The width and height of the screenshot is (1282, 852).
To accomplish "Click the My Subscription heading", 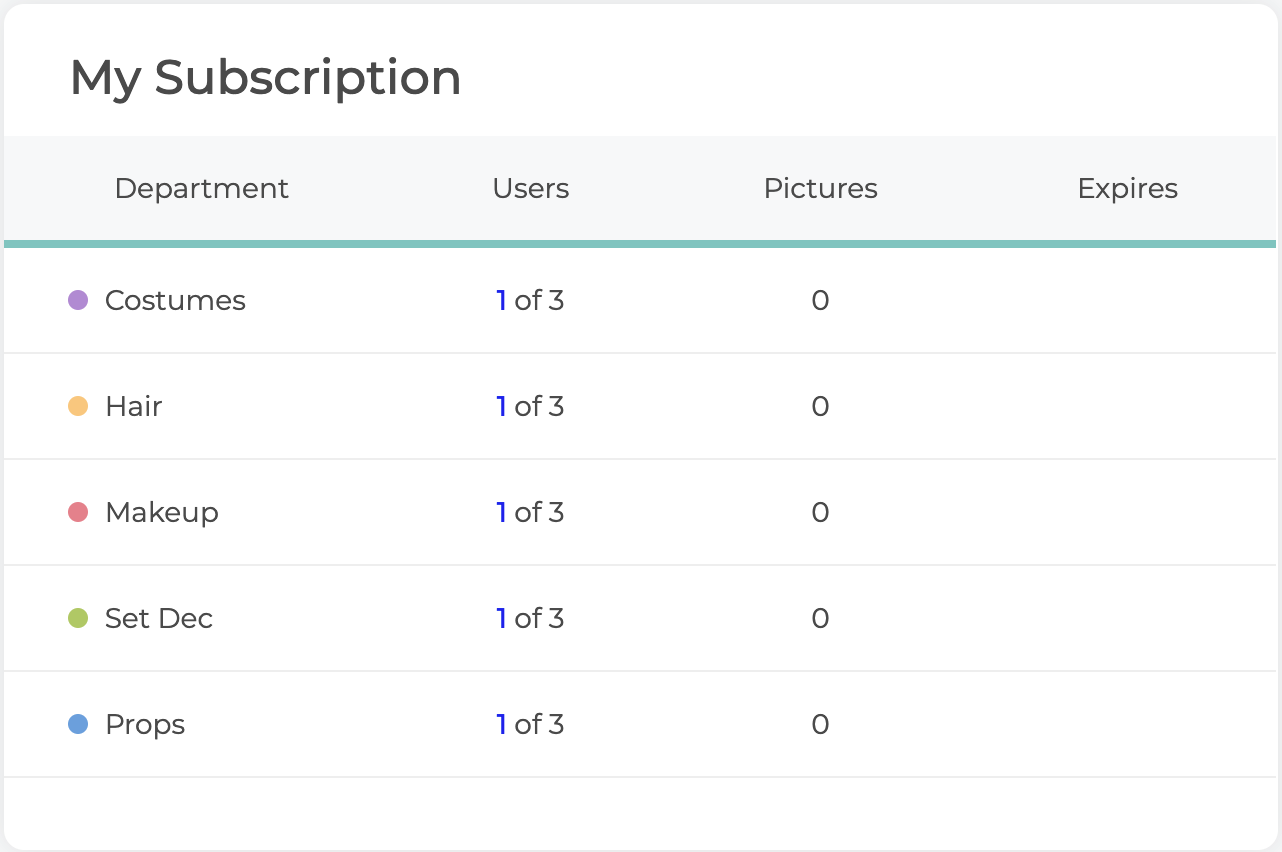I will pyautogui.click(x=266, y=78).
